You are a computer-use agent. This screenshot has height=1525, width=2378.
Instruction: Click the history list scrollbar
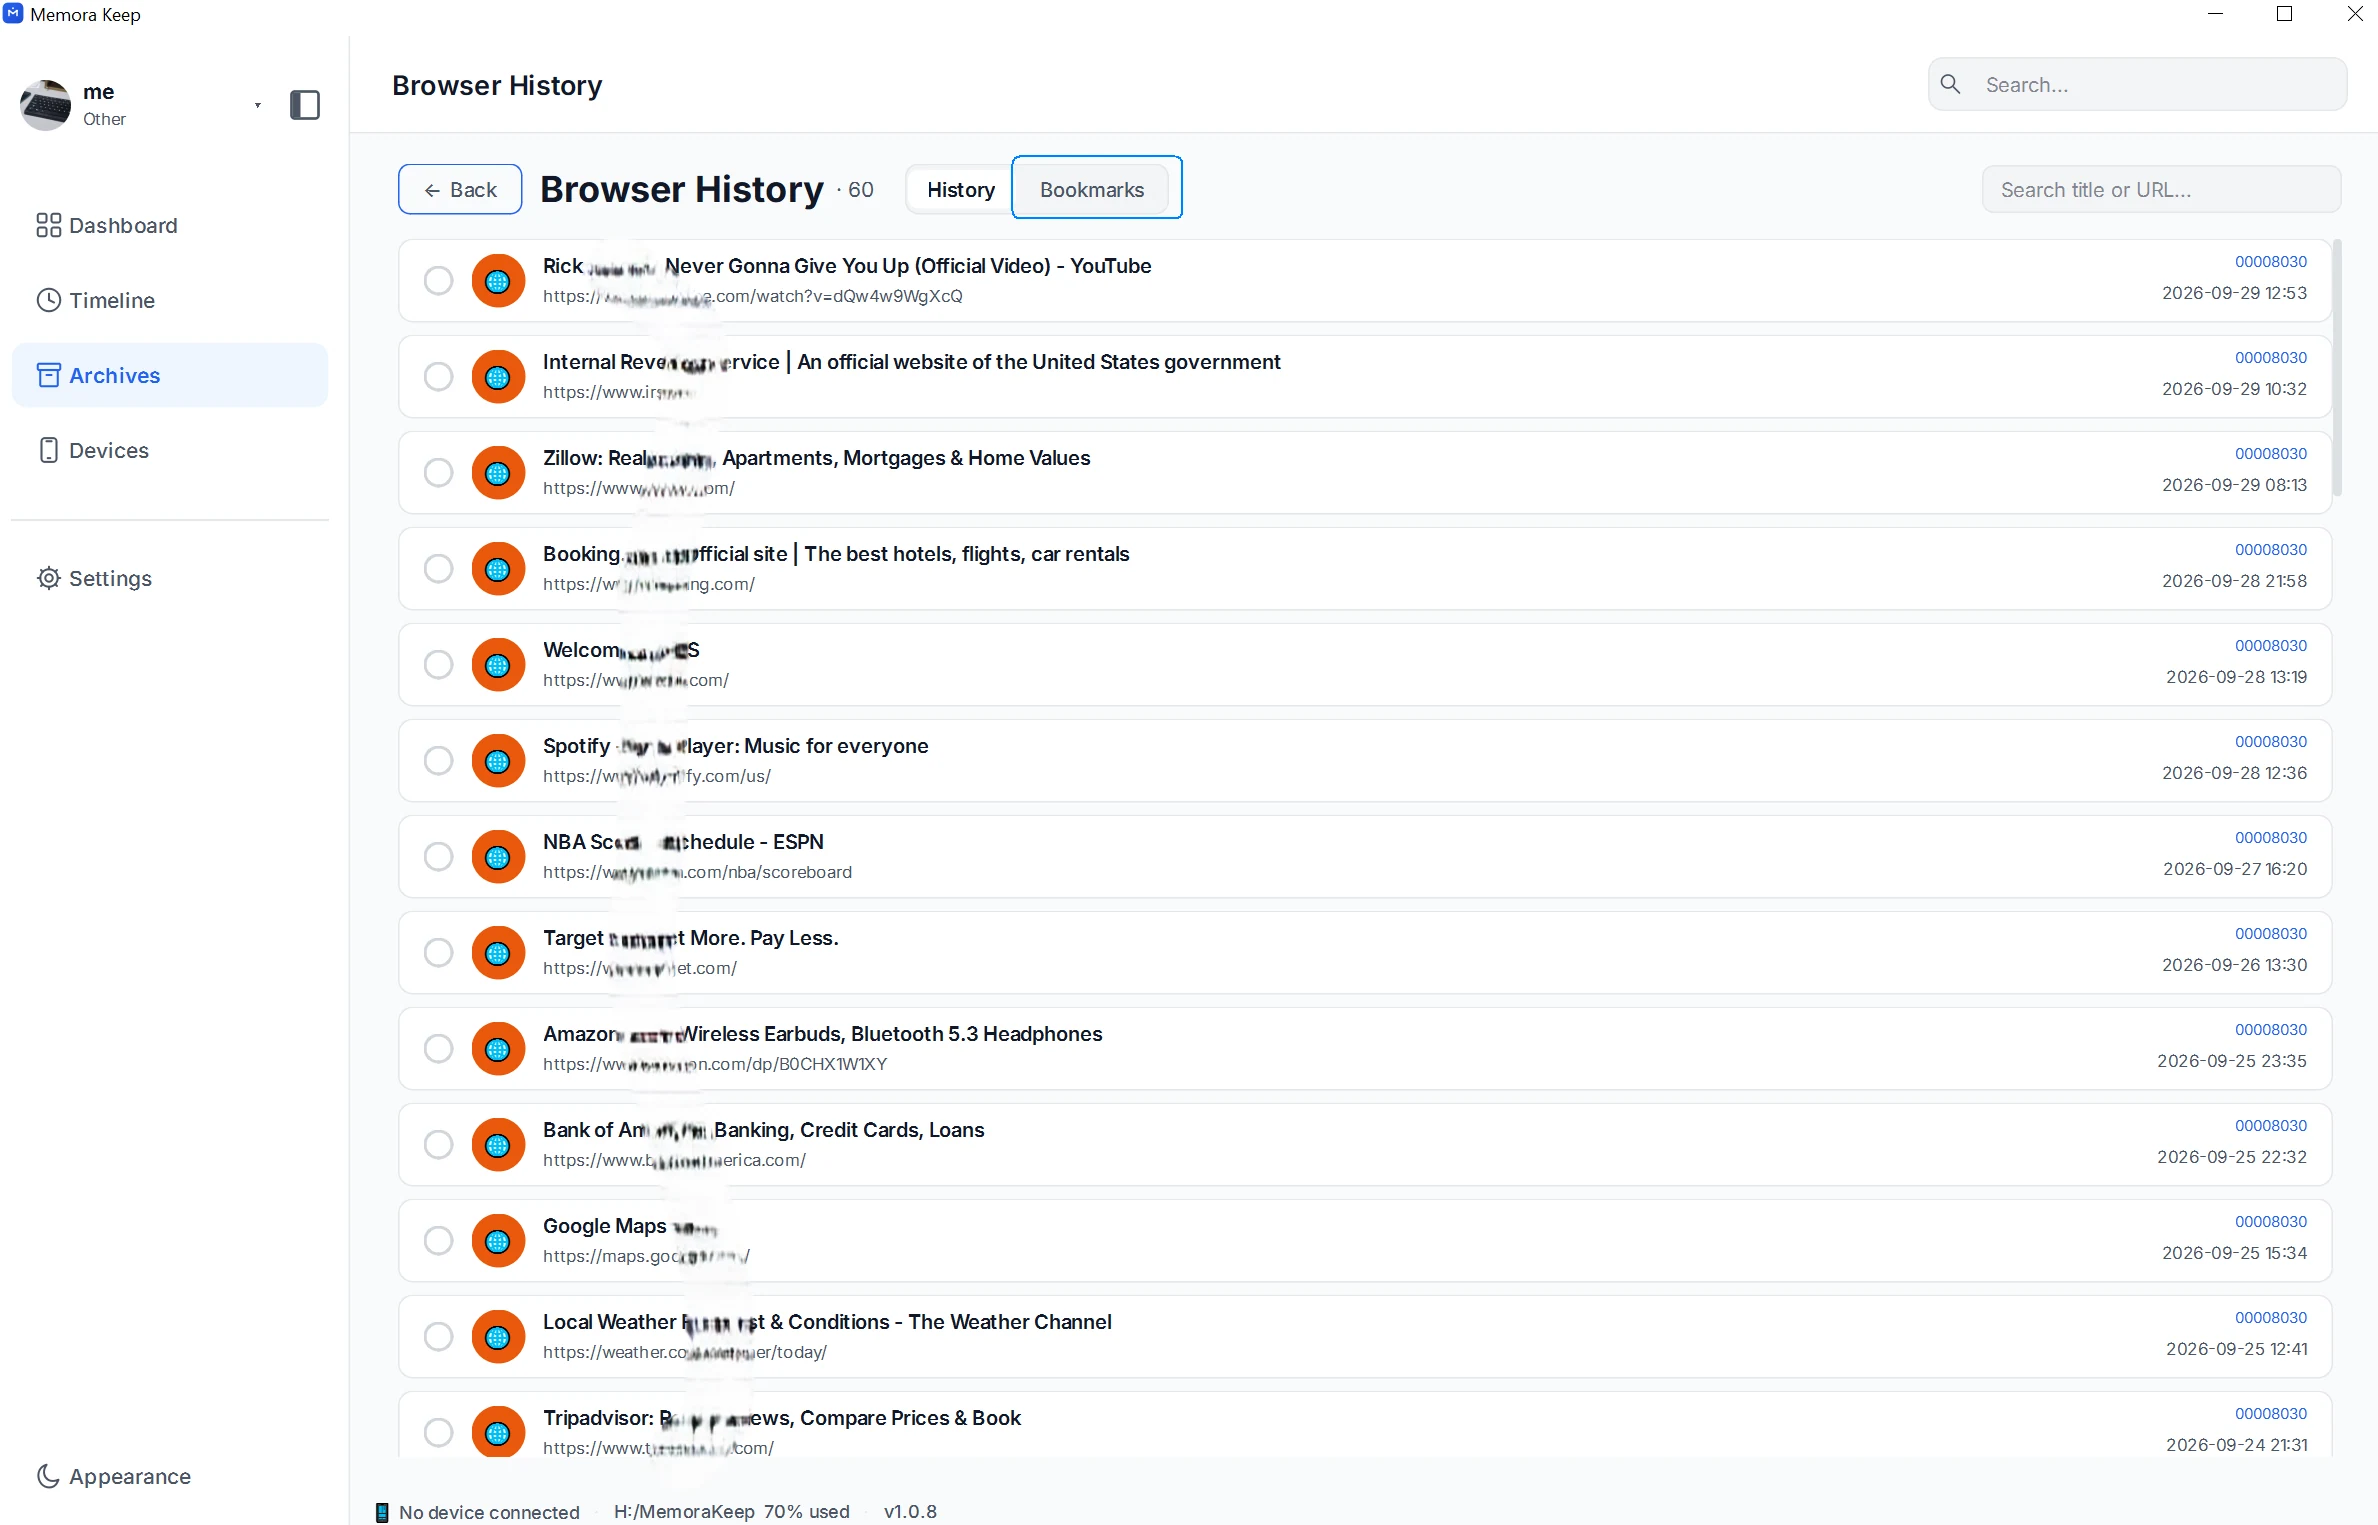(2338, 368)
